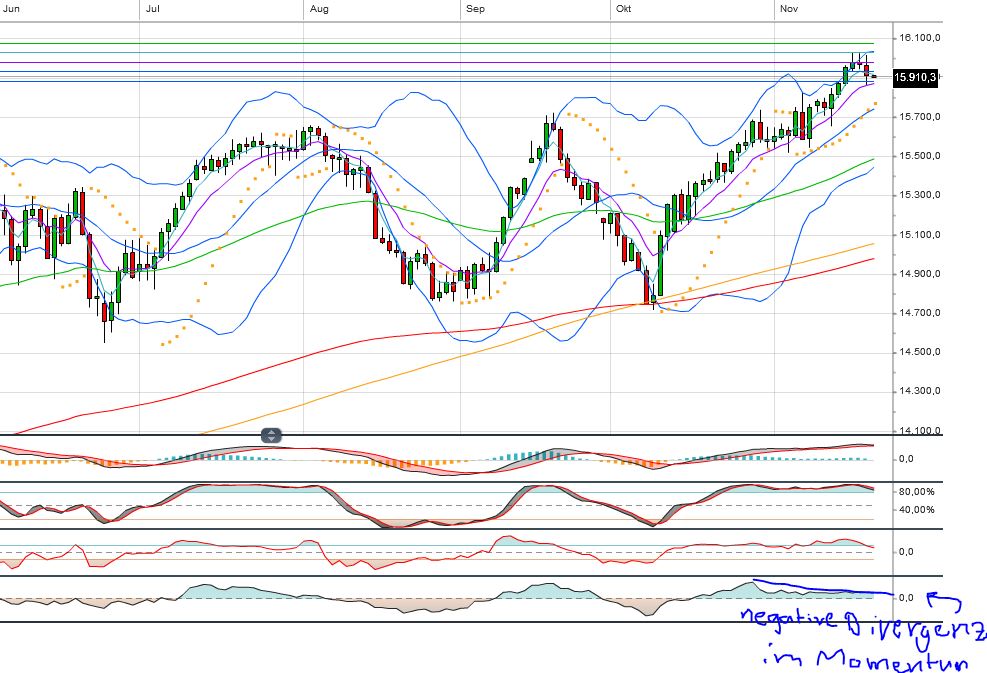Click the Nov month label
Screen dimensions: 987x673
pos(789,9)
